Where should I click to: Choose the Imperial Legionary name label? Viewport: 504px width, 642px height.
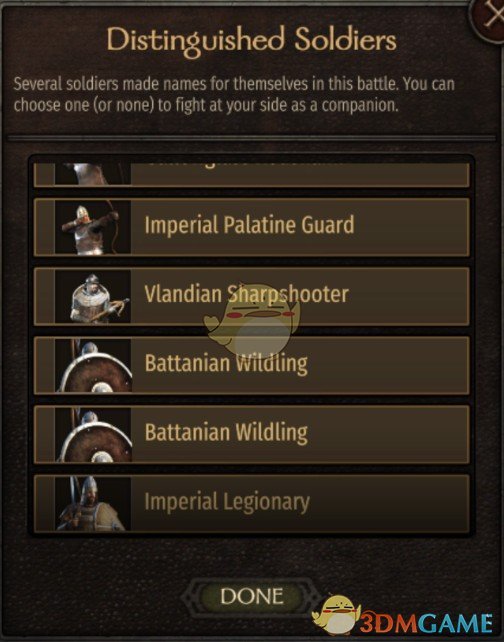pyautogui.click(x=227, y=502)
